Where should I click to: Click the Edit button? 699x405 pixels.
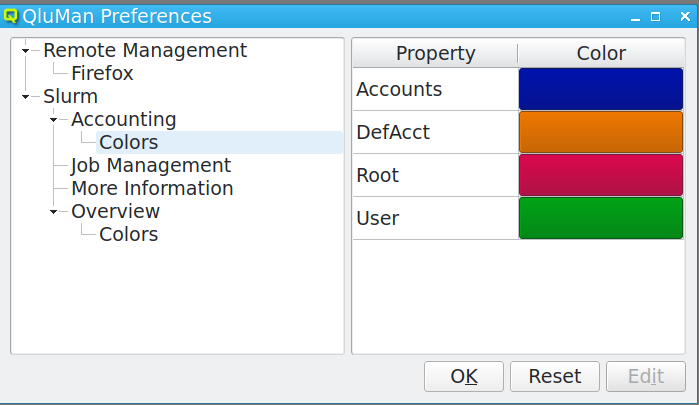click(x=646, y=376)
